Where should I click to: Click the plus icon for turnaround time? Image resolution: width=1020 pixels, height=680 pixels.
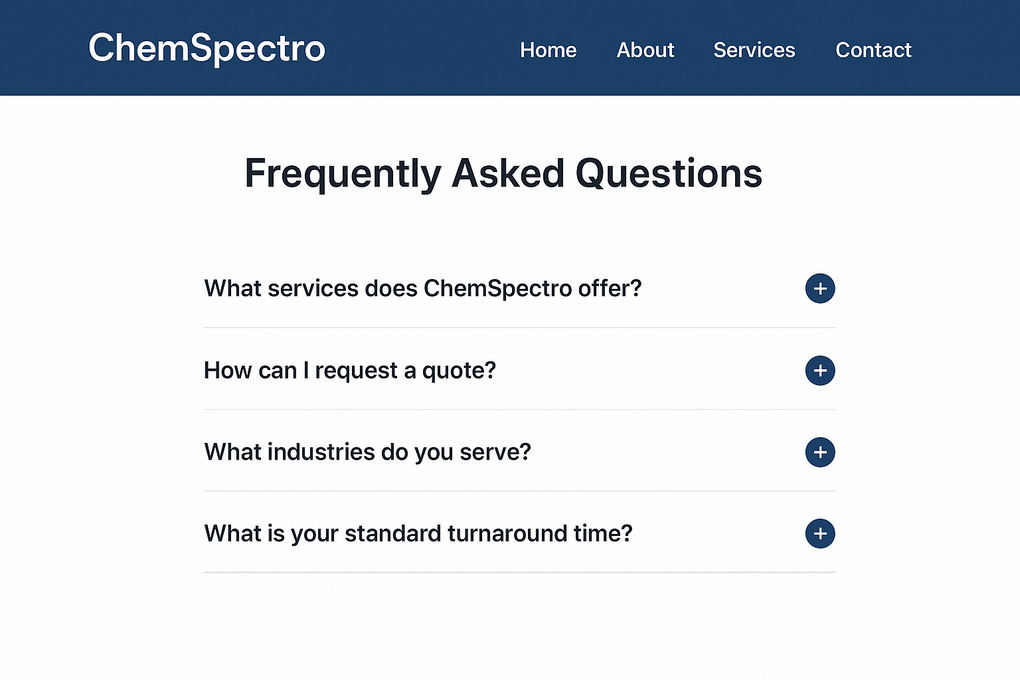820,534
